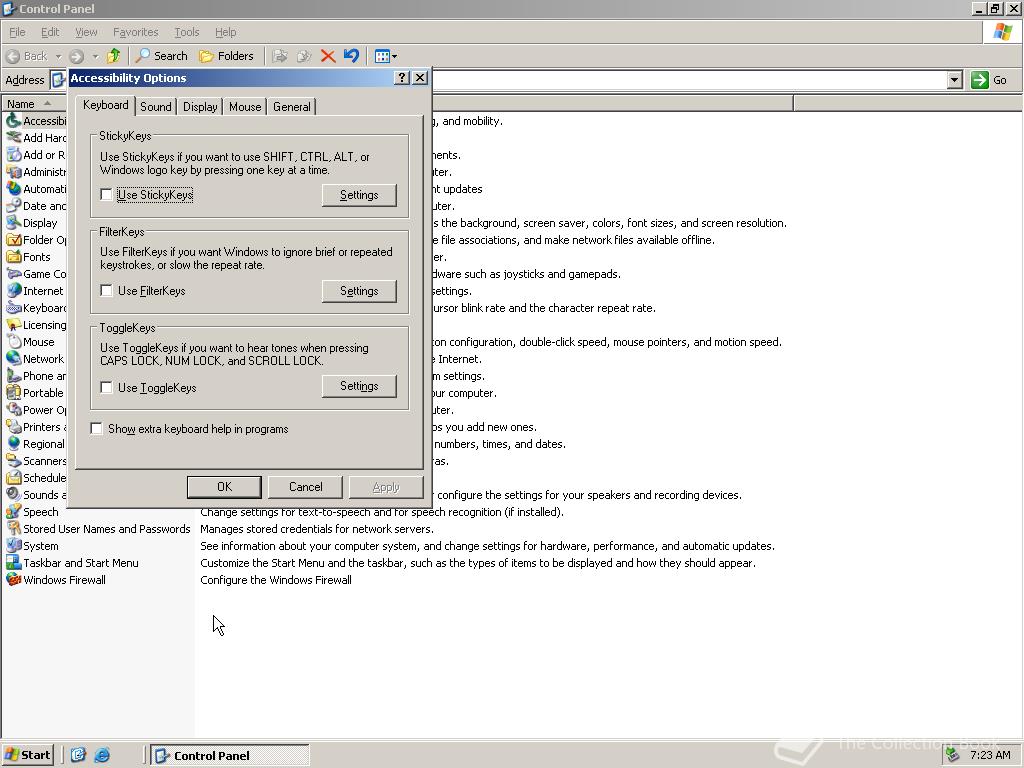Expand the Back button history arrow
The image size is (1024, 768).
click(x=58, y=56)
